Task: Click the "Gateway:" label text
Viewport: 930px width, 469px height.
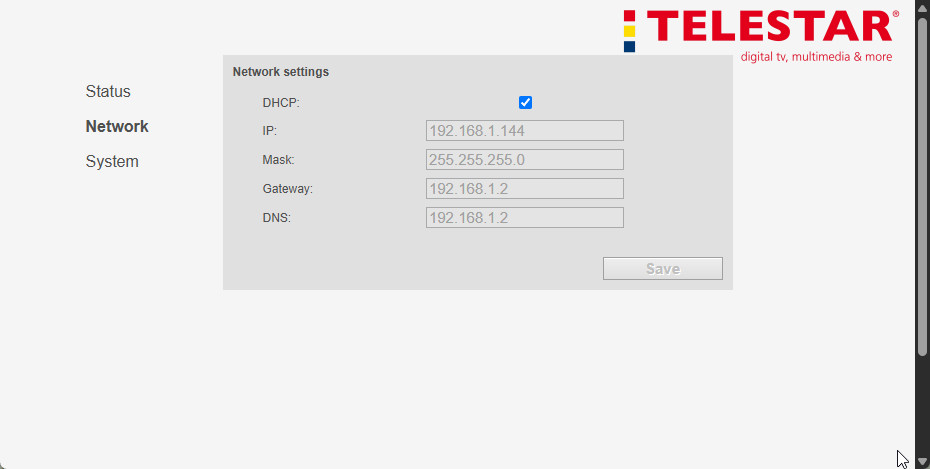Action: point(288,189)
